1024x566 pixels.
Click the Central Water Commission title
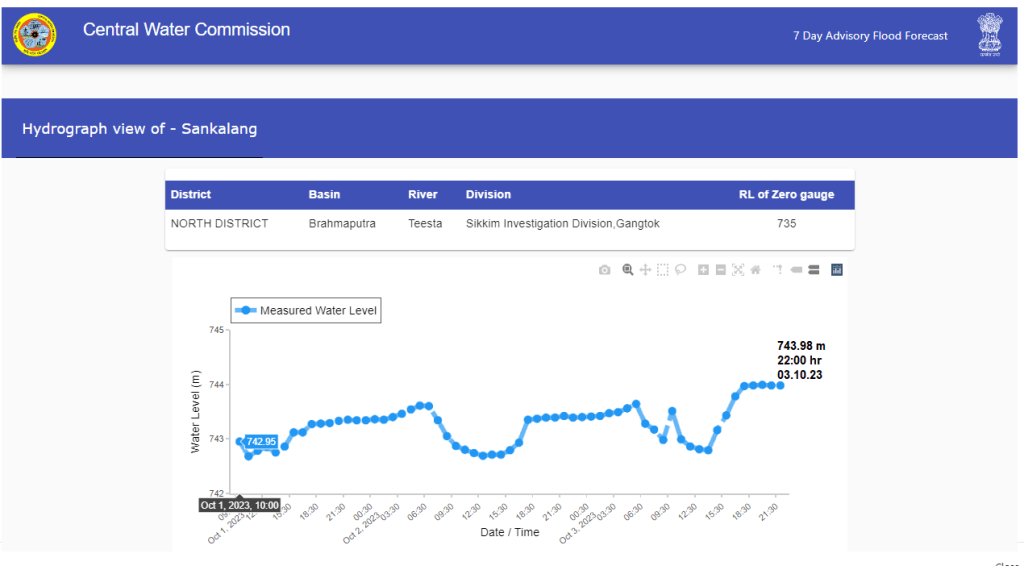pyautogui.click(x=186, y=30)
